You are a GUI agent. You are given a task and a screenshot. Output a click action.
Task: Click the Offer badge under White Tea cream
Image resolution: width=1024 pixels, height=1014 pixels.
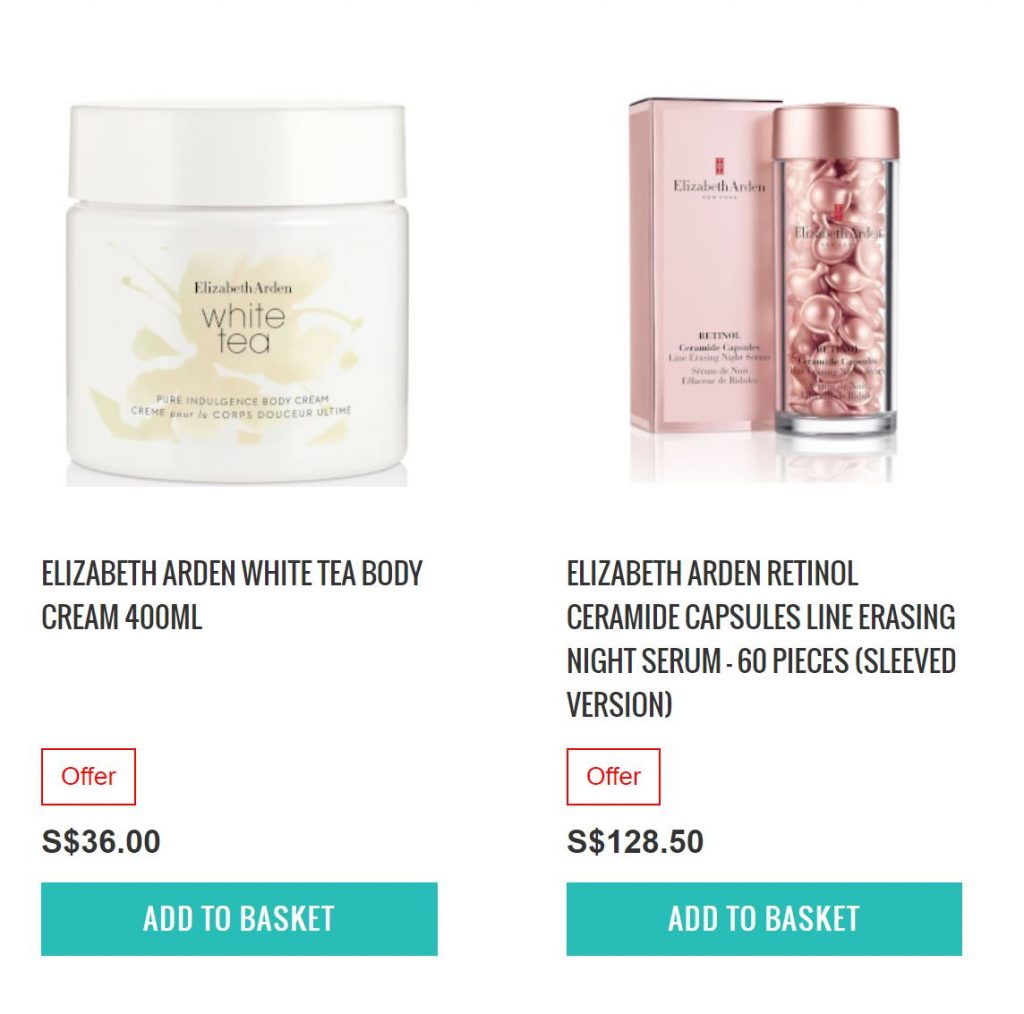point(88,776)
